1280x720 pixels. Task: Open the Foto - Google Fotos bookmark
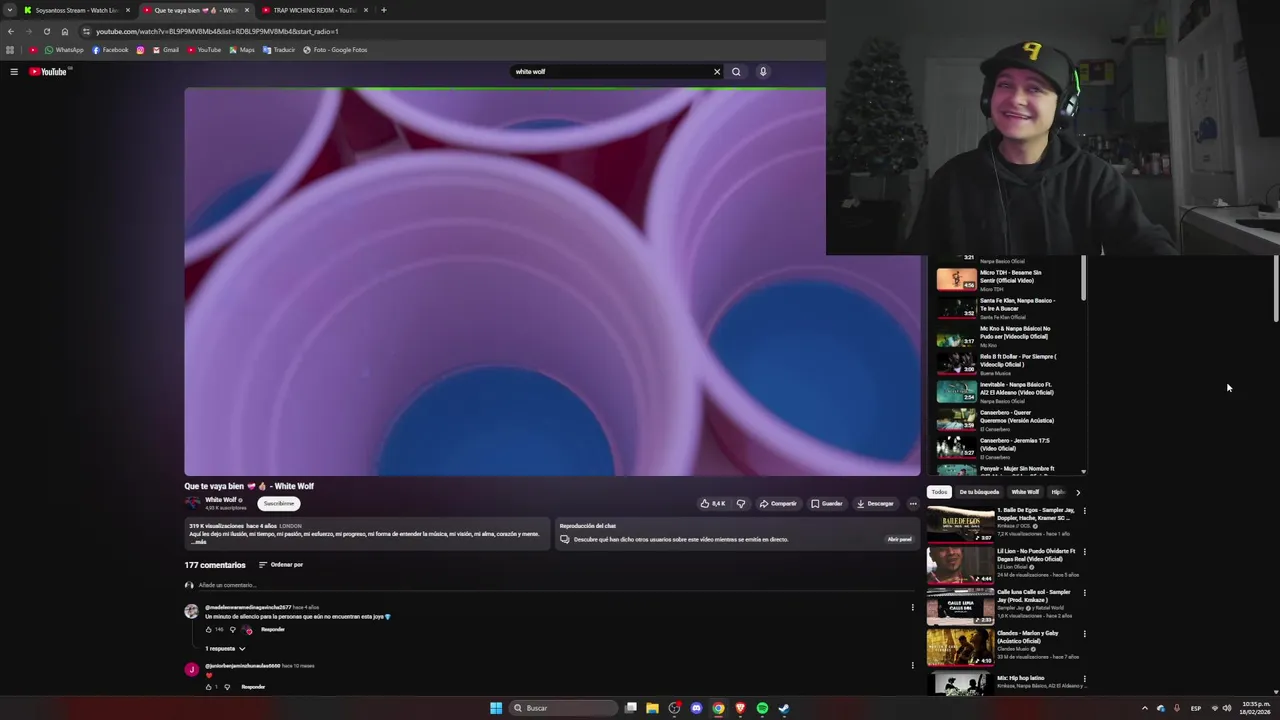(335, 50)
